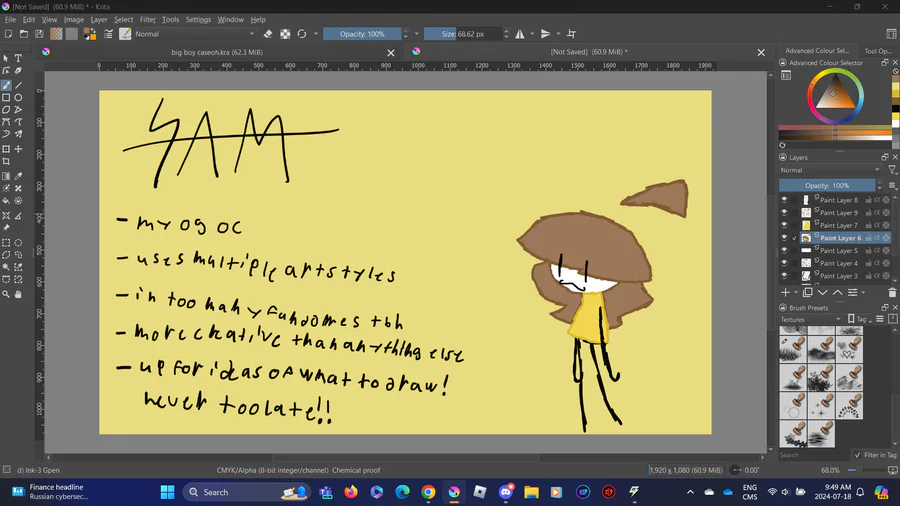
Task: Switch to big boy caseoh.kra tab
Action: (216, 52)
